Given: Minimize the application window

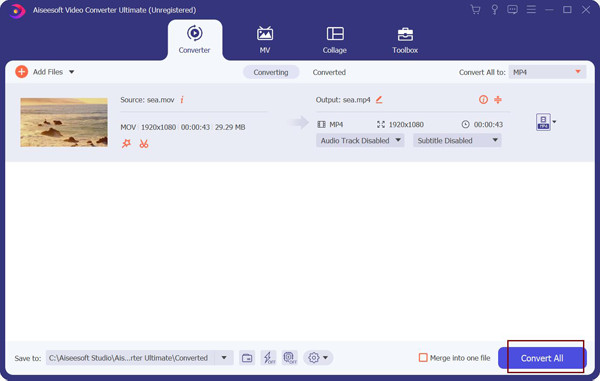Looking at the screenshot, I should pos(549,10).
